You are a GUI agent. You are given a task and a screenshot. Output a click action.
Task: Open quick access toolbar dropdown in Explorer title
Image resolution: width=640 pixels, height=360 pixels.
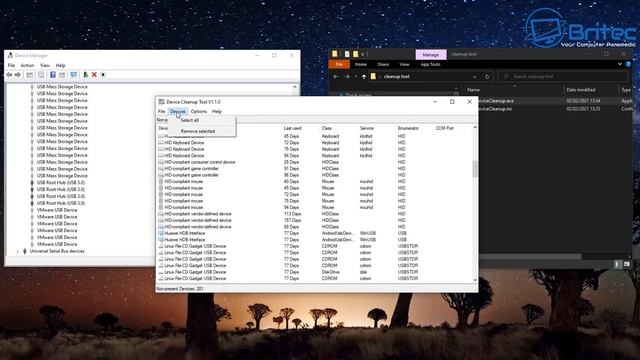click(x=362, y=54)
